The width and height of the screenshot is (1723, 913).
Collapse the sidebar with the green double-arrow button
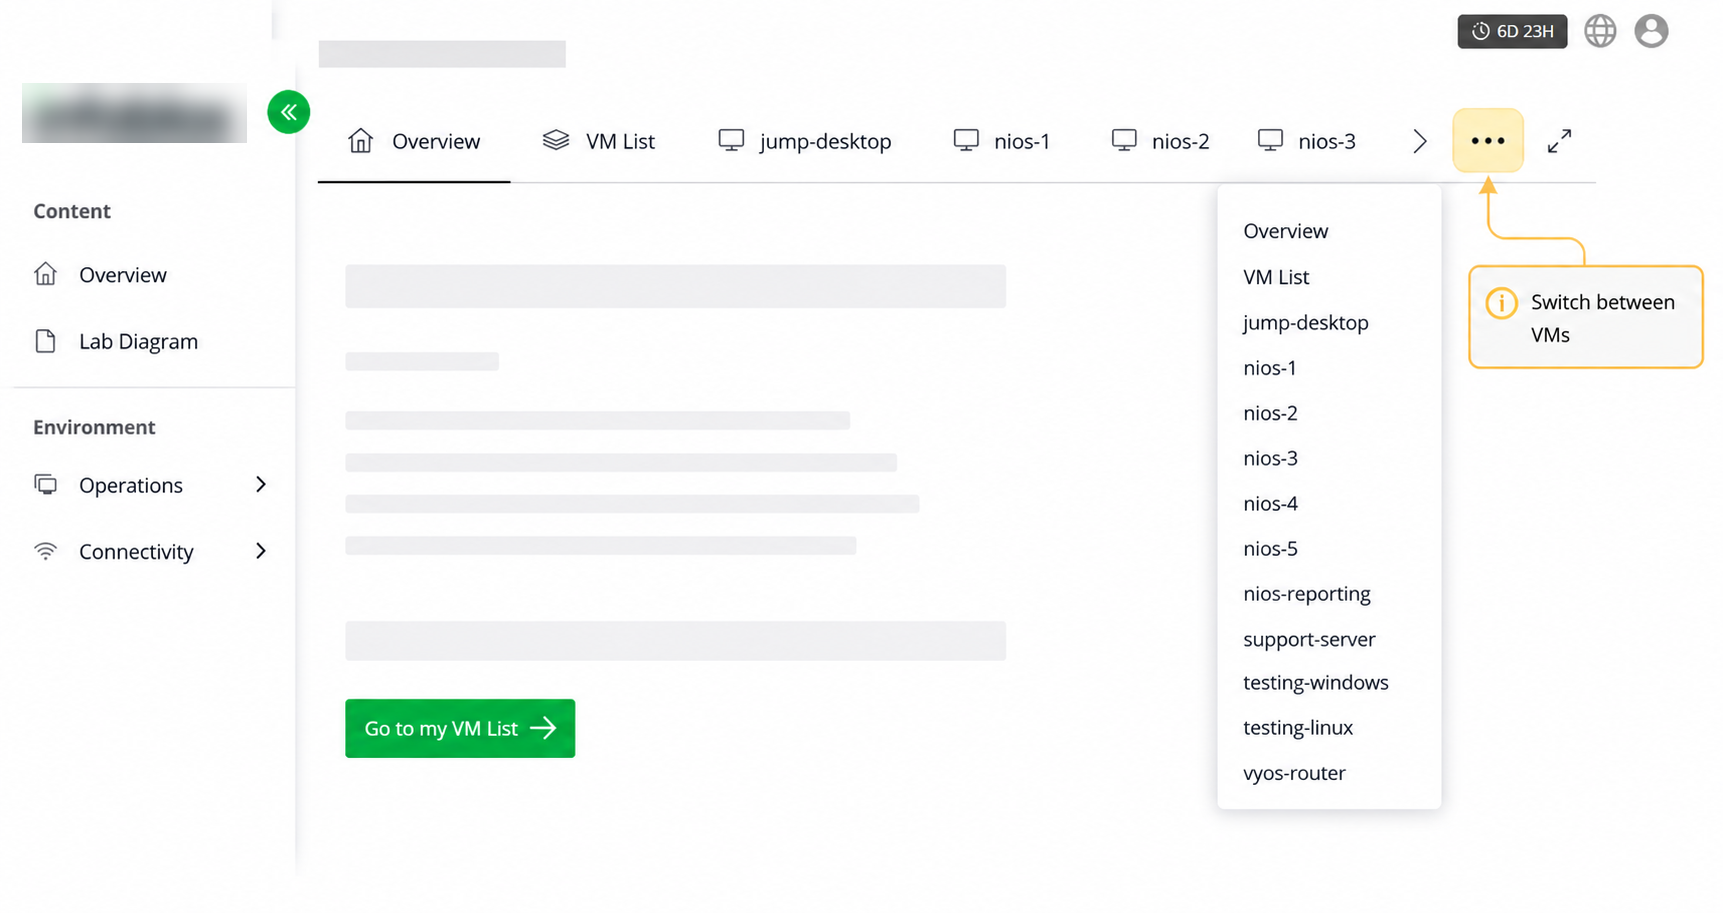click(x=288, y=112)
